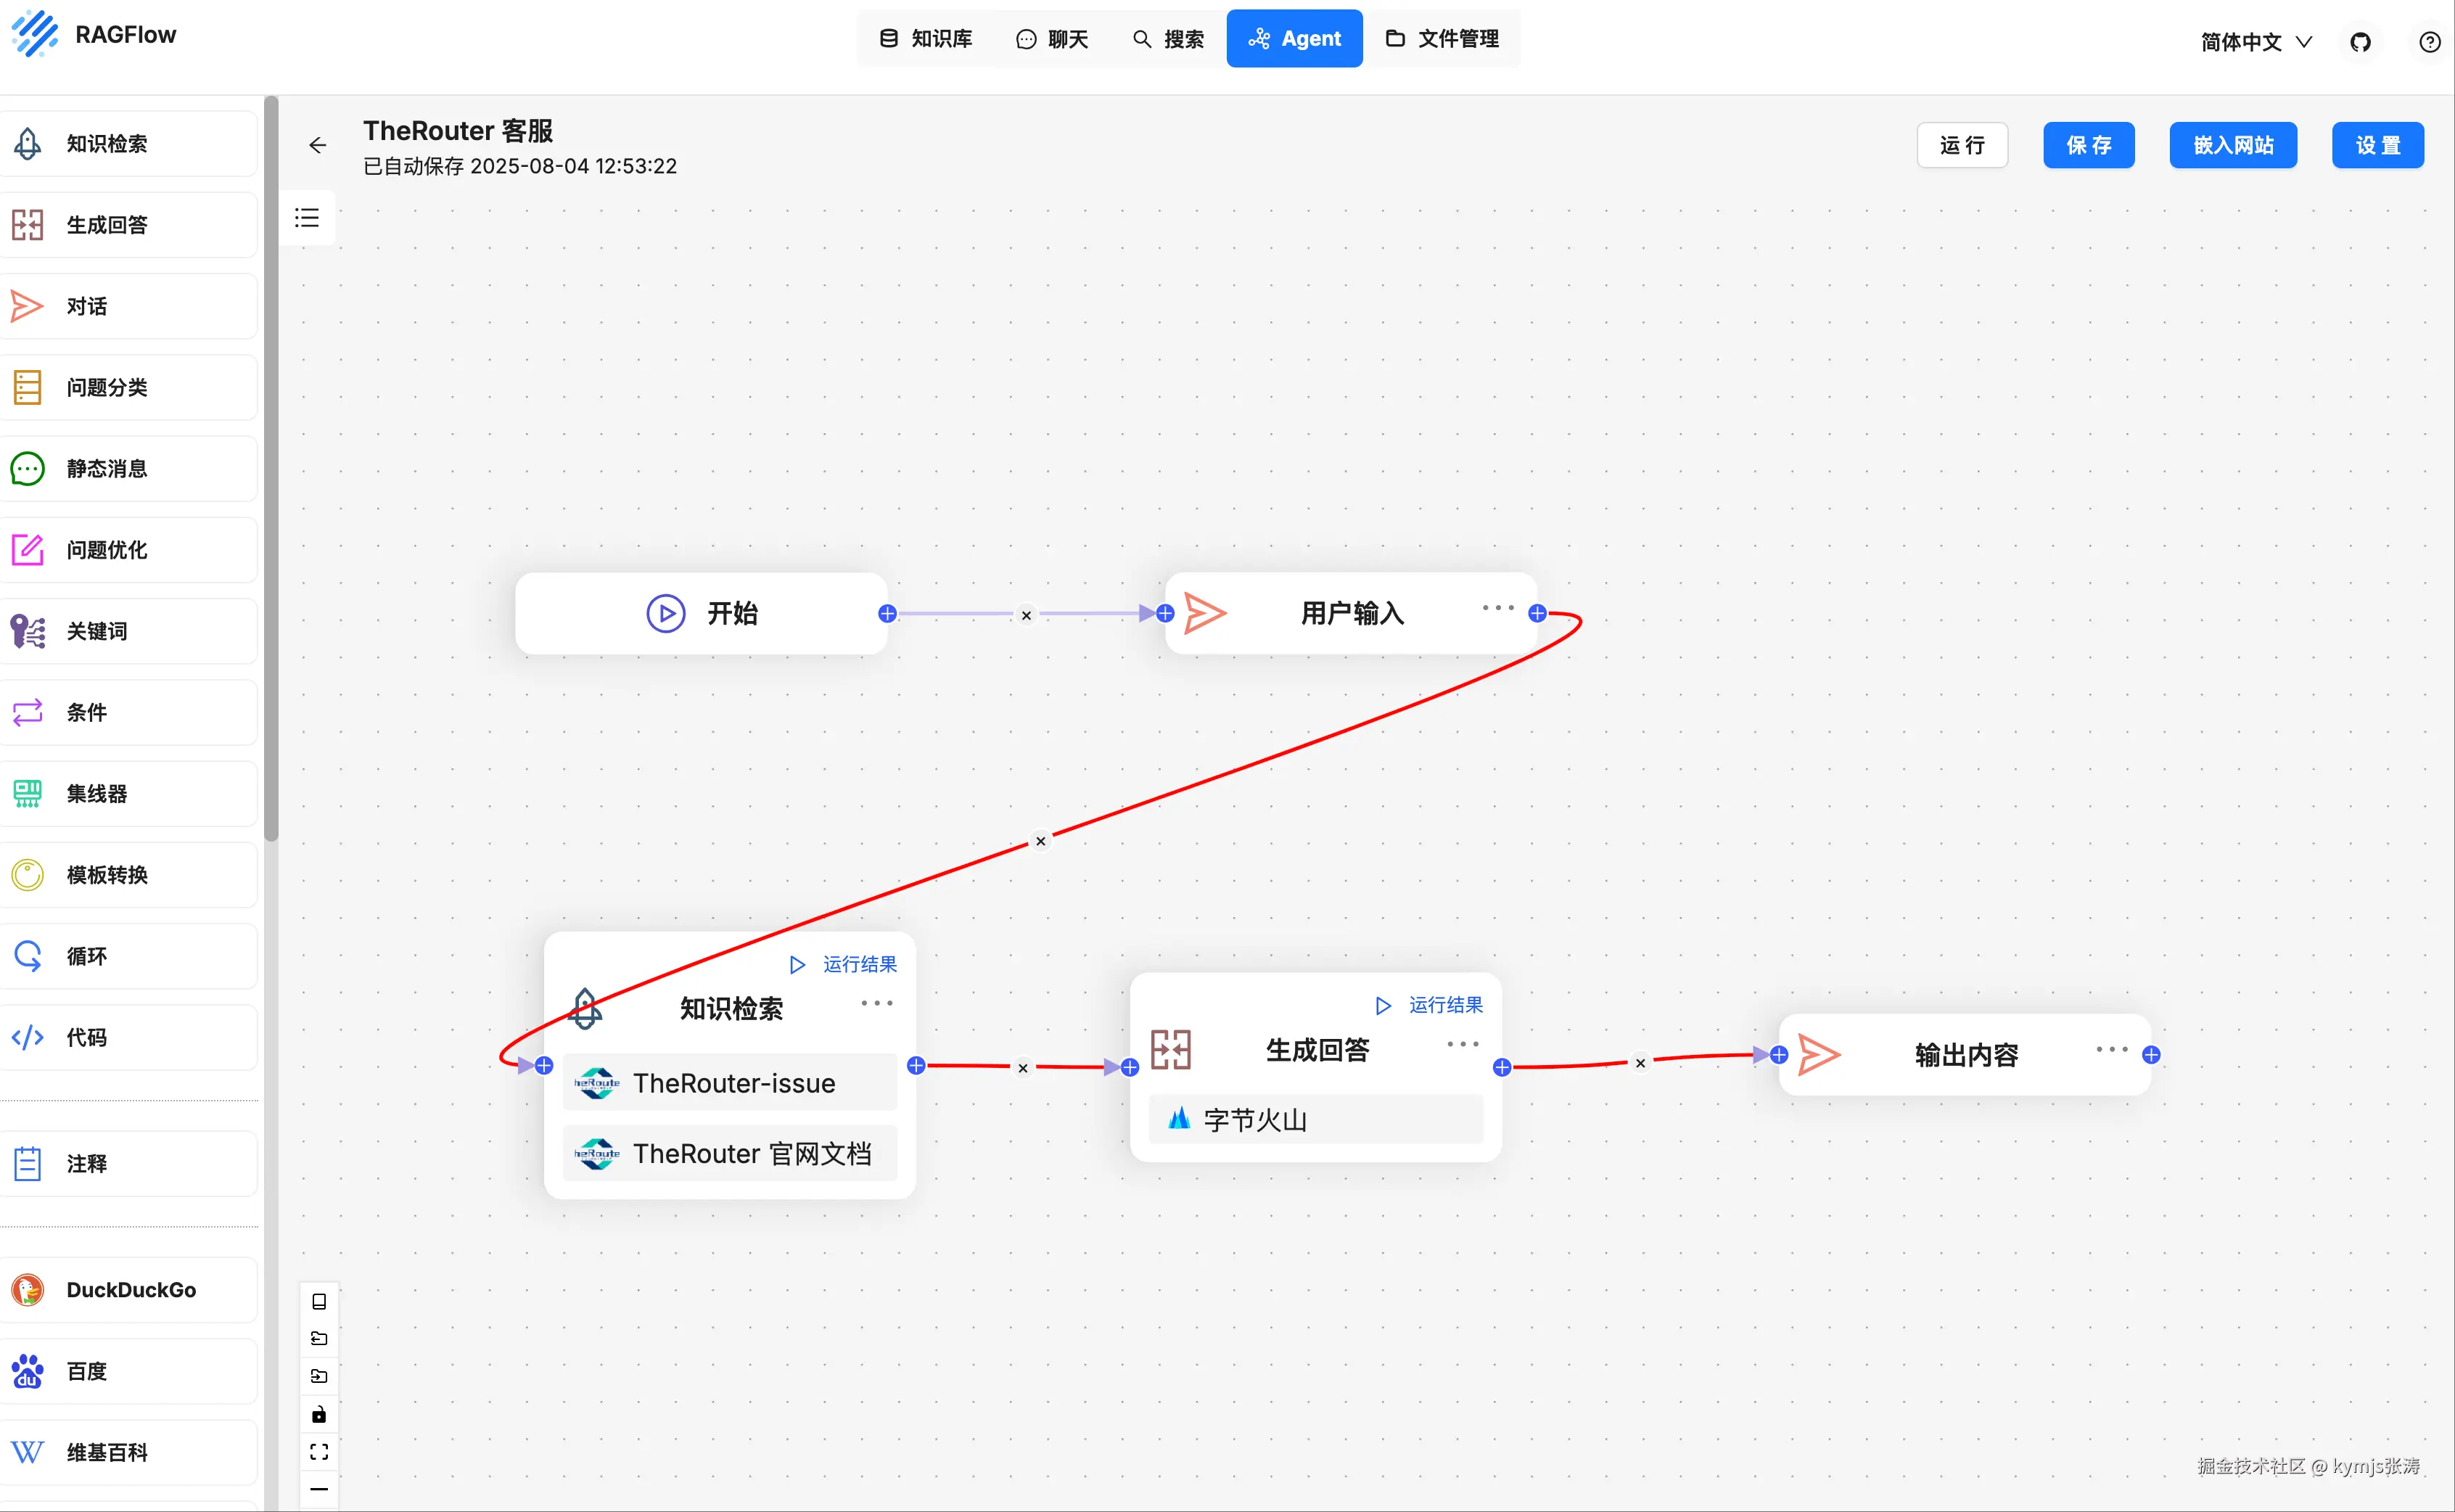The width and height of the screenshot is (2455, 1512).
Task: Select the 输出内容 node
Action: point(1965,1055)
